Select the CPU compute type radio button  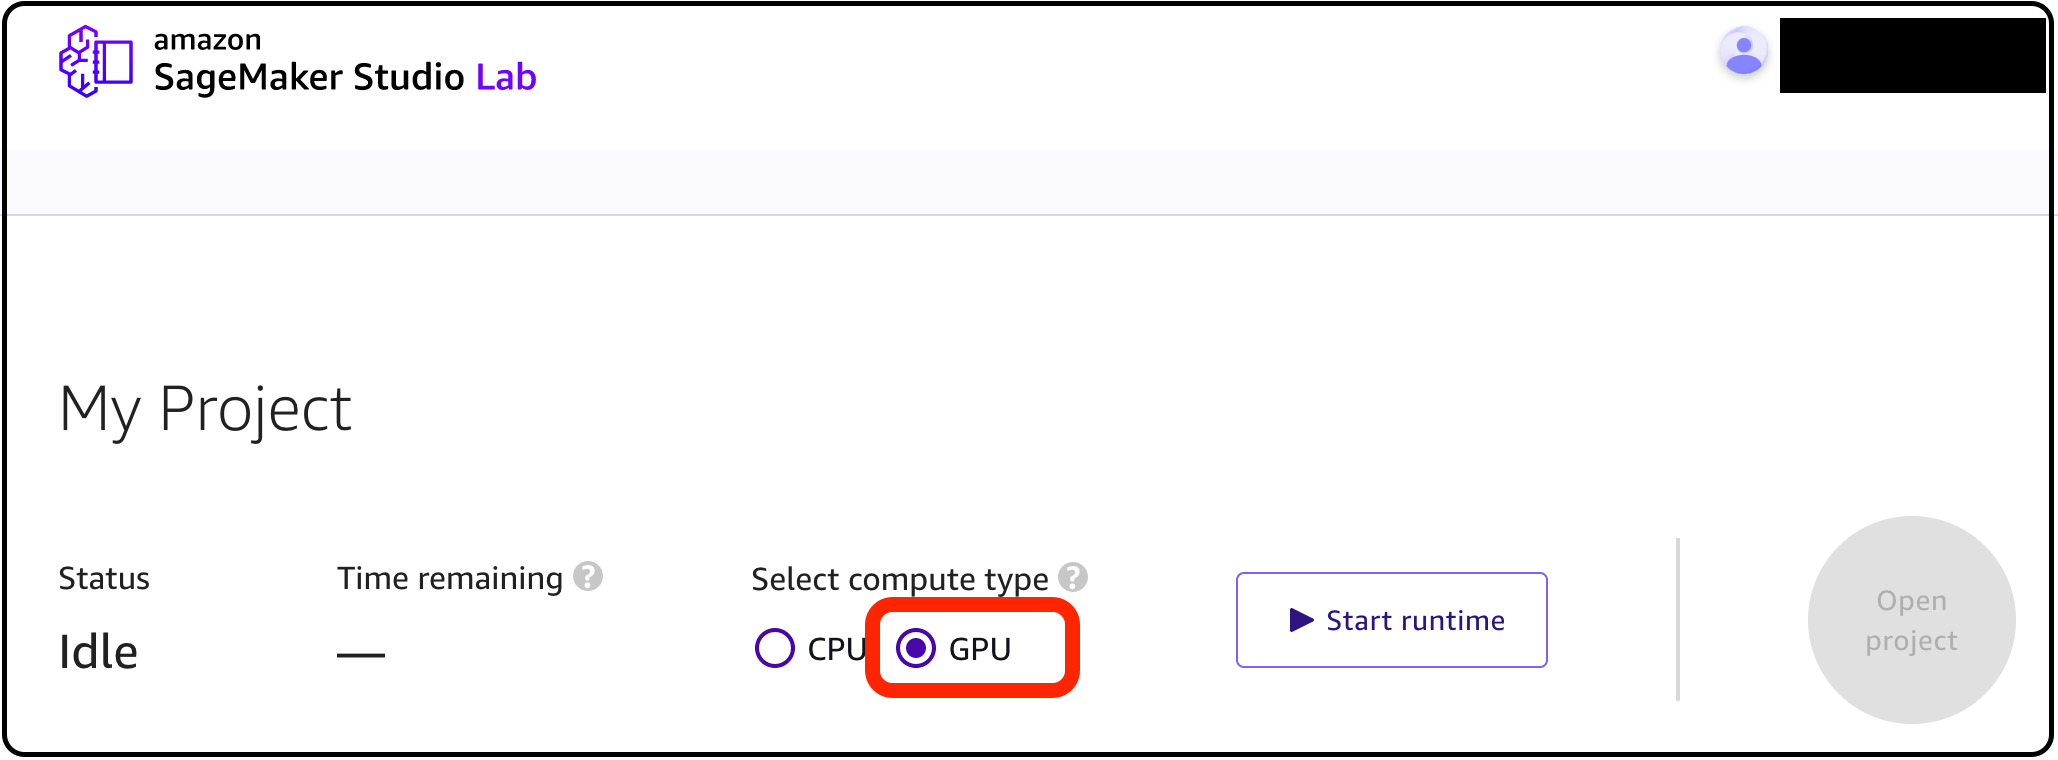[774, 648]
